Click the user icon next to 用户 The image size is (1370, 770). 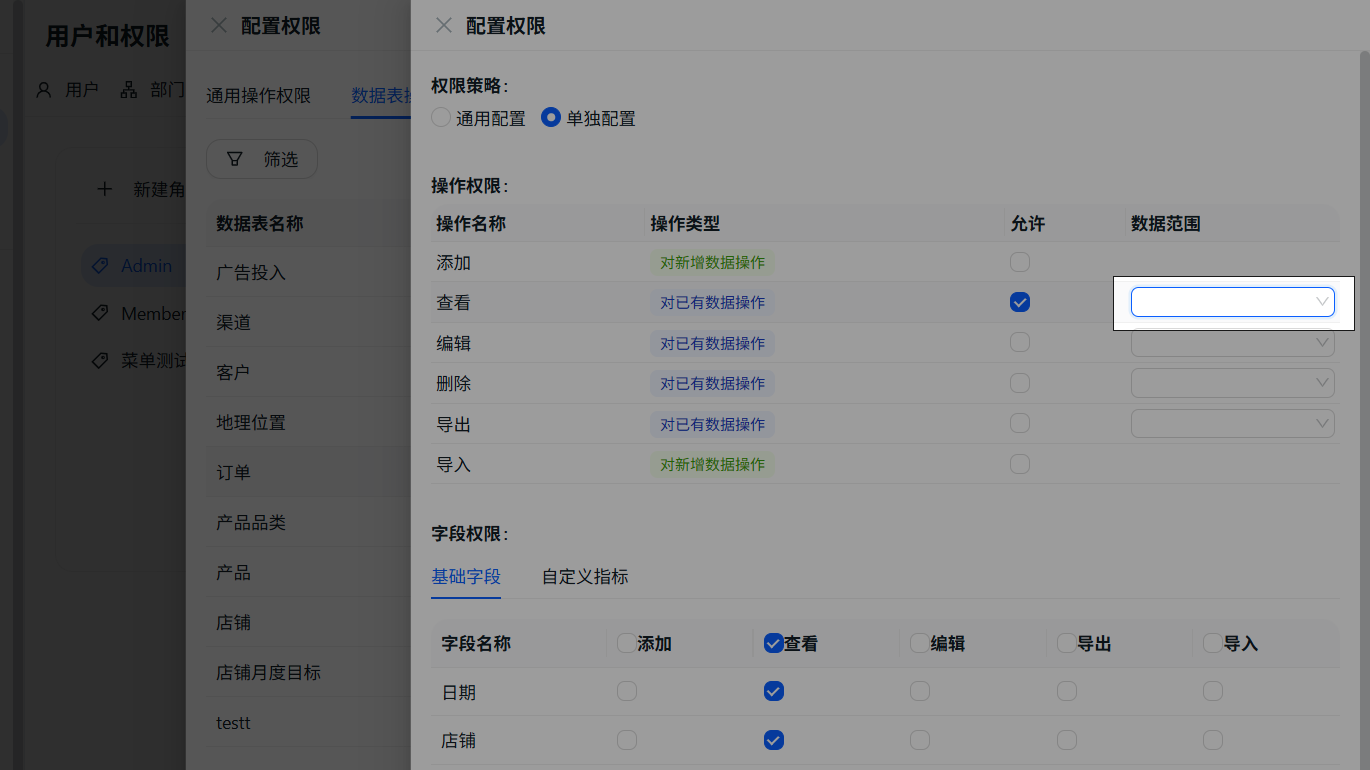pyautogui.click(x=44, y=90)
